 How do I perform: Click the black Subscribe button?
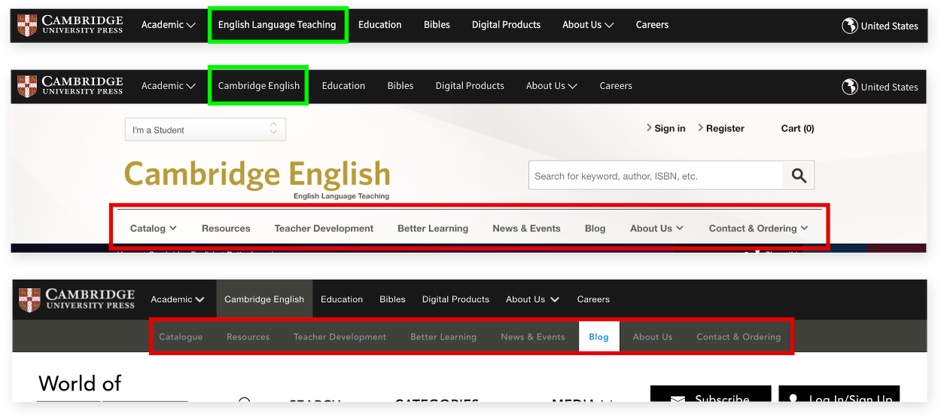(711, 394)
